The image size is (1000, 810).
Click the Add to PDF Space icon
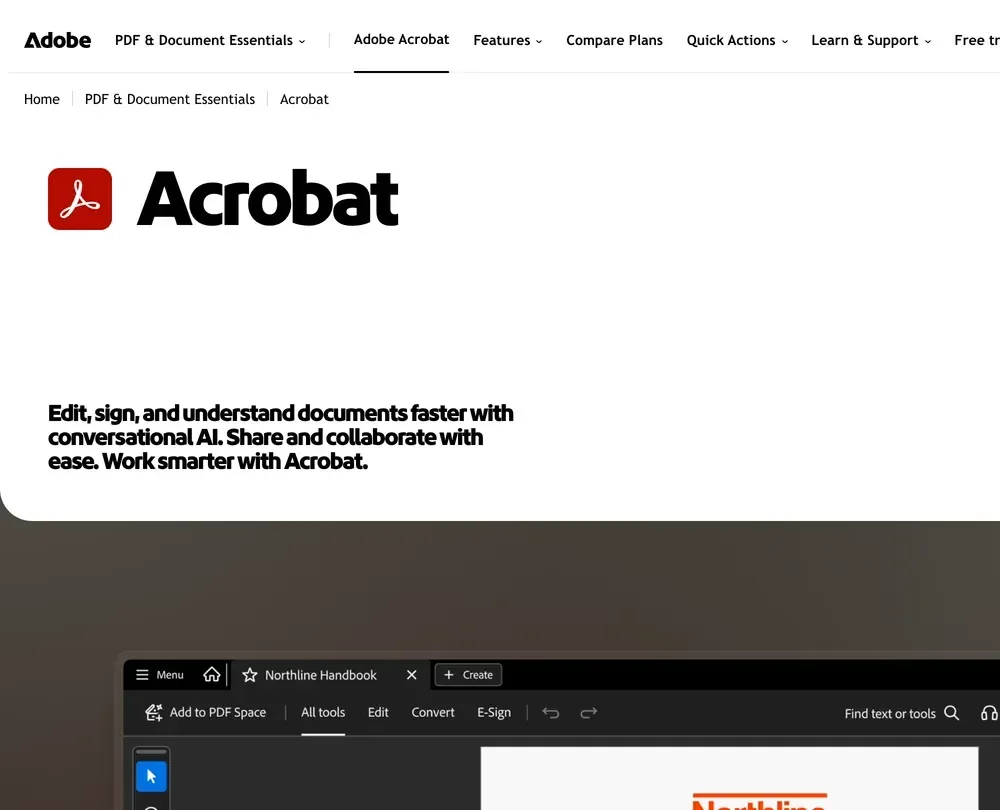[x=154, y=712]
